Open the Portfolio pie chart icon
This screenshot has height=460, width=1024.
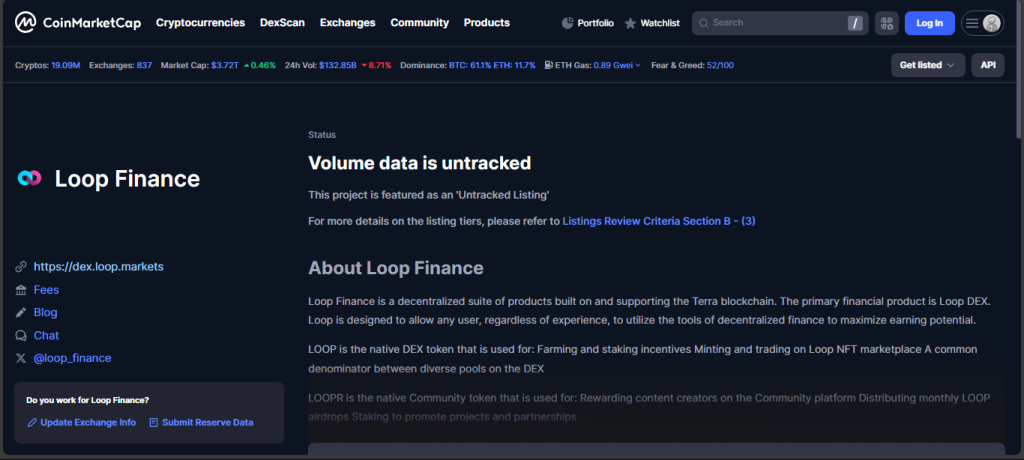568,23
